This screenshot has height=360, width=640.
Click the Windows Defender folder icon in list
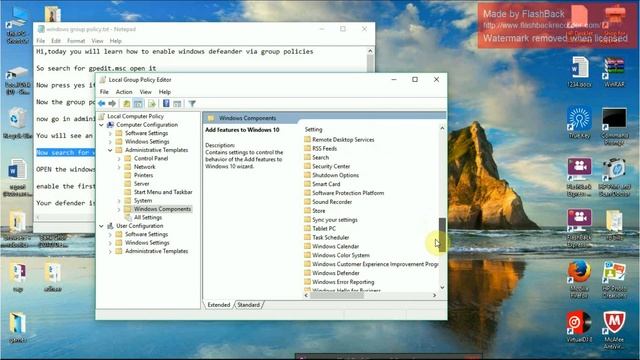click(307, 273)
